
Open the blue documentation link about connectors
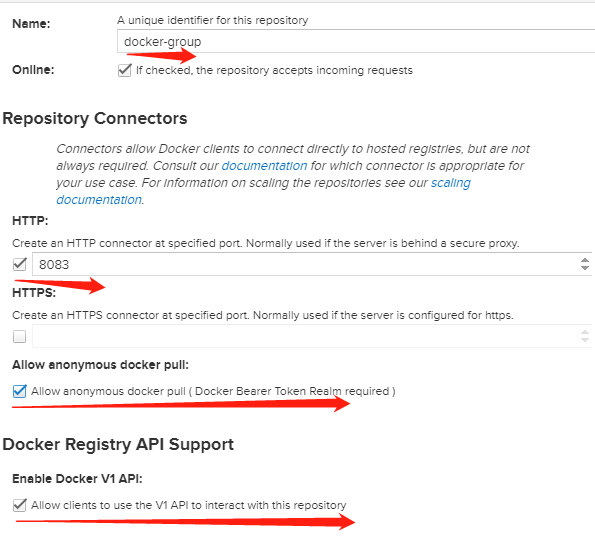(x=264, y=166)
